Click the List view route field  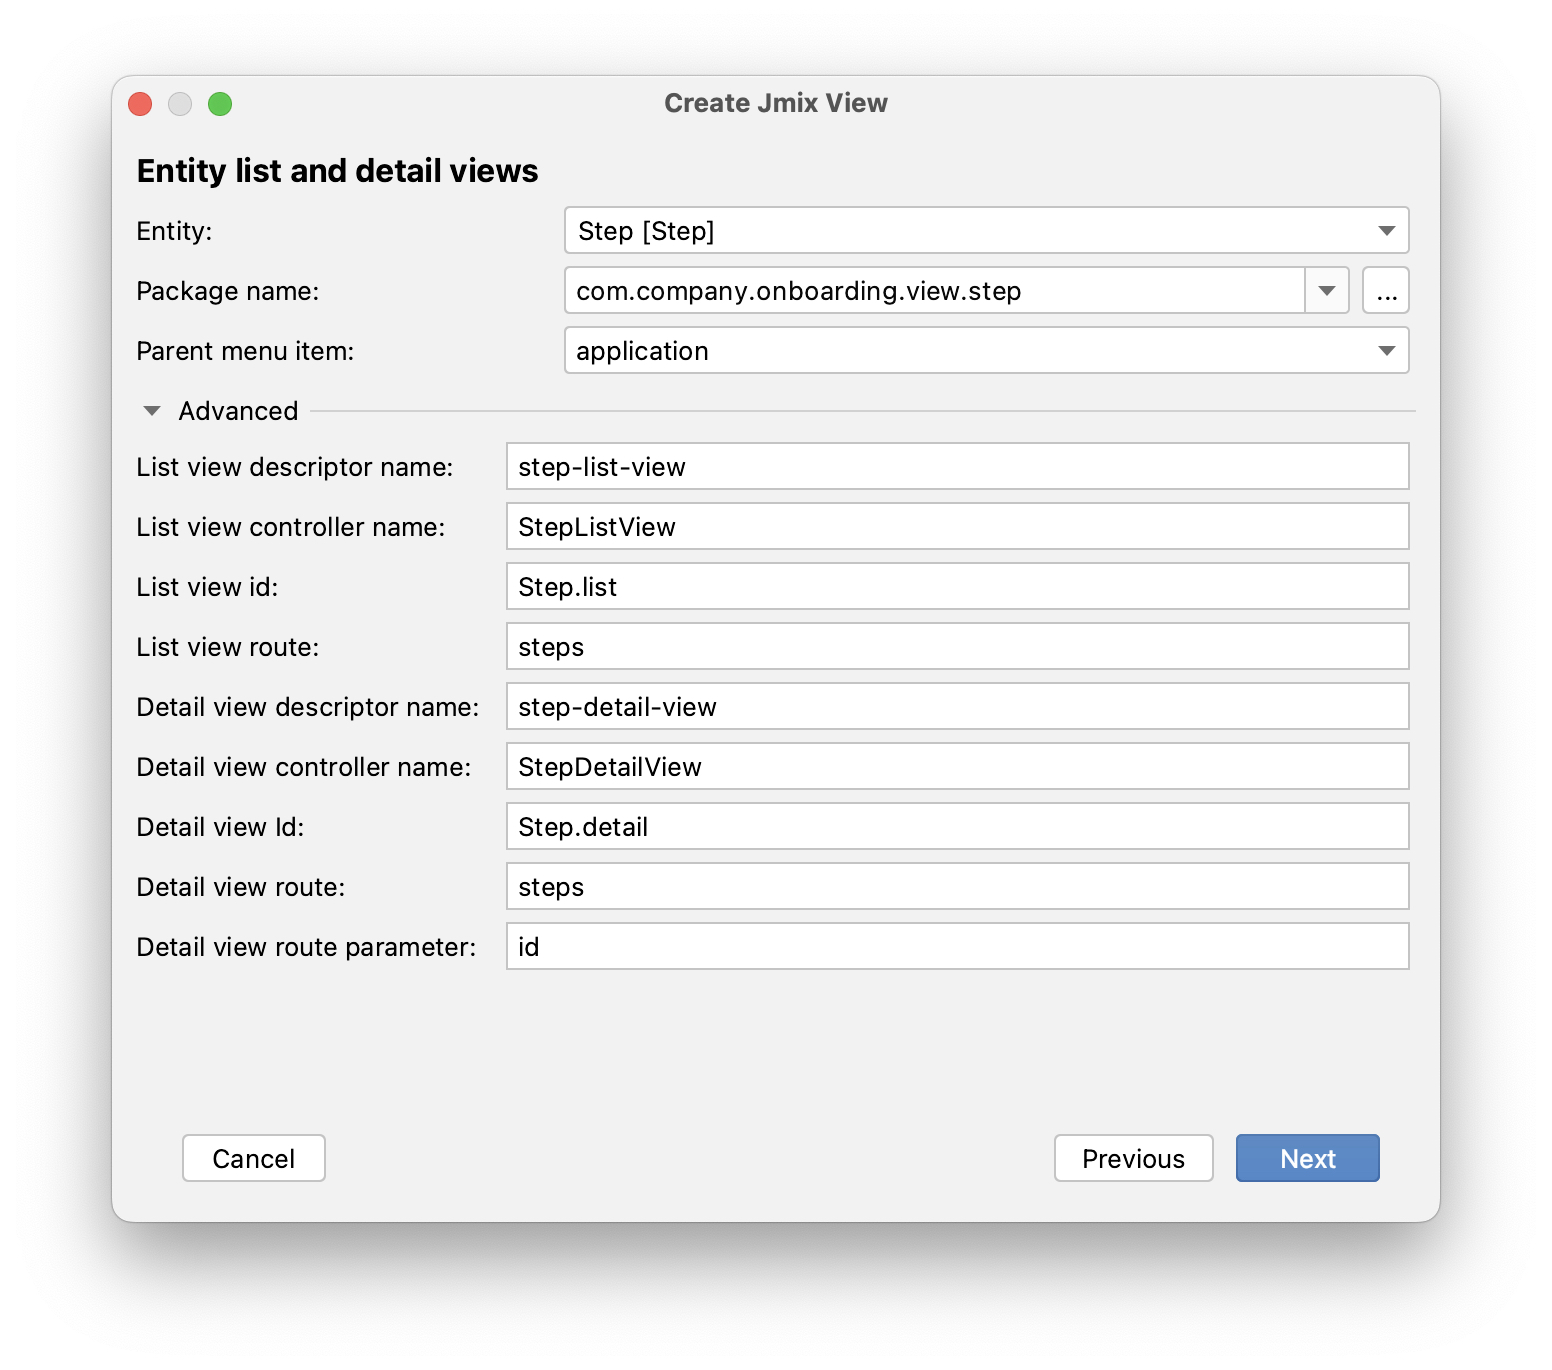pos(957,647)
